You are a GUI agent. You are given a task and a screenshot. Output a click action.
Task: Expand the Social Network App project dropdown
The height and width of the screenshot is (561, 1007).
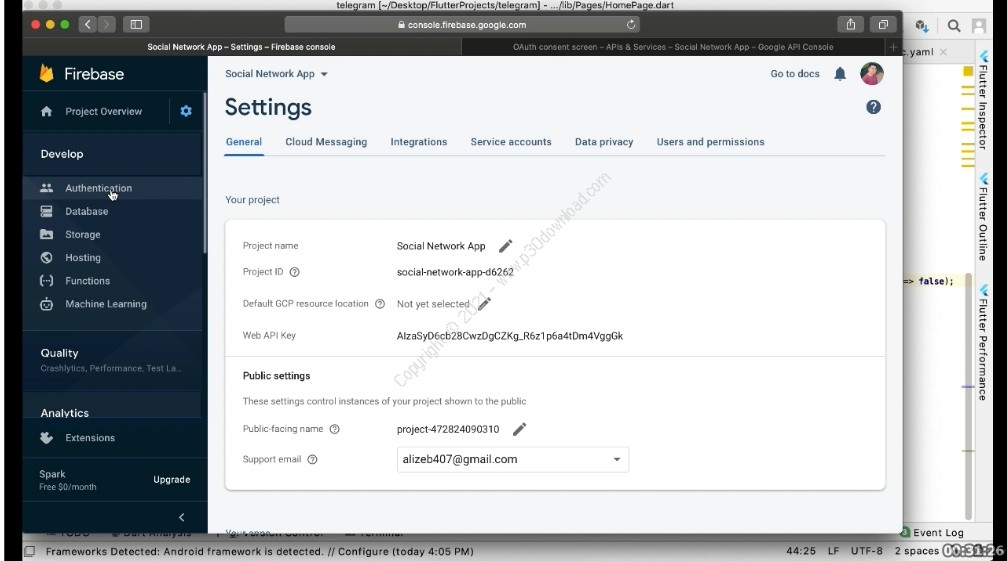276,74
